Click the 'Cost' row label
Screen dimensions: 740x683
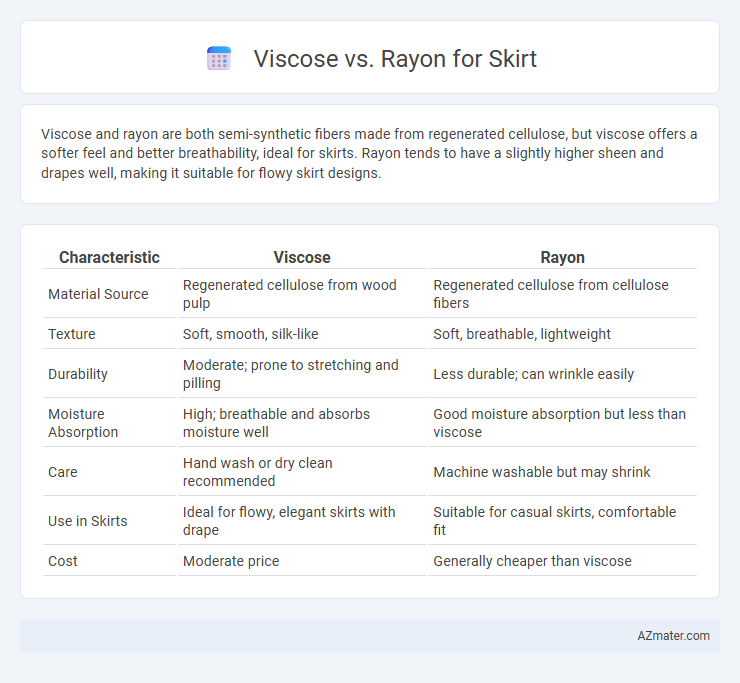pos(63,561)
